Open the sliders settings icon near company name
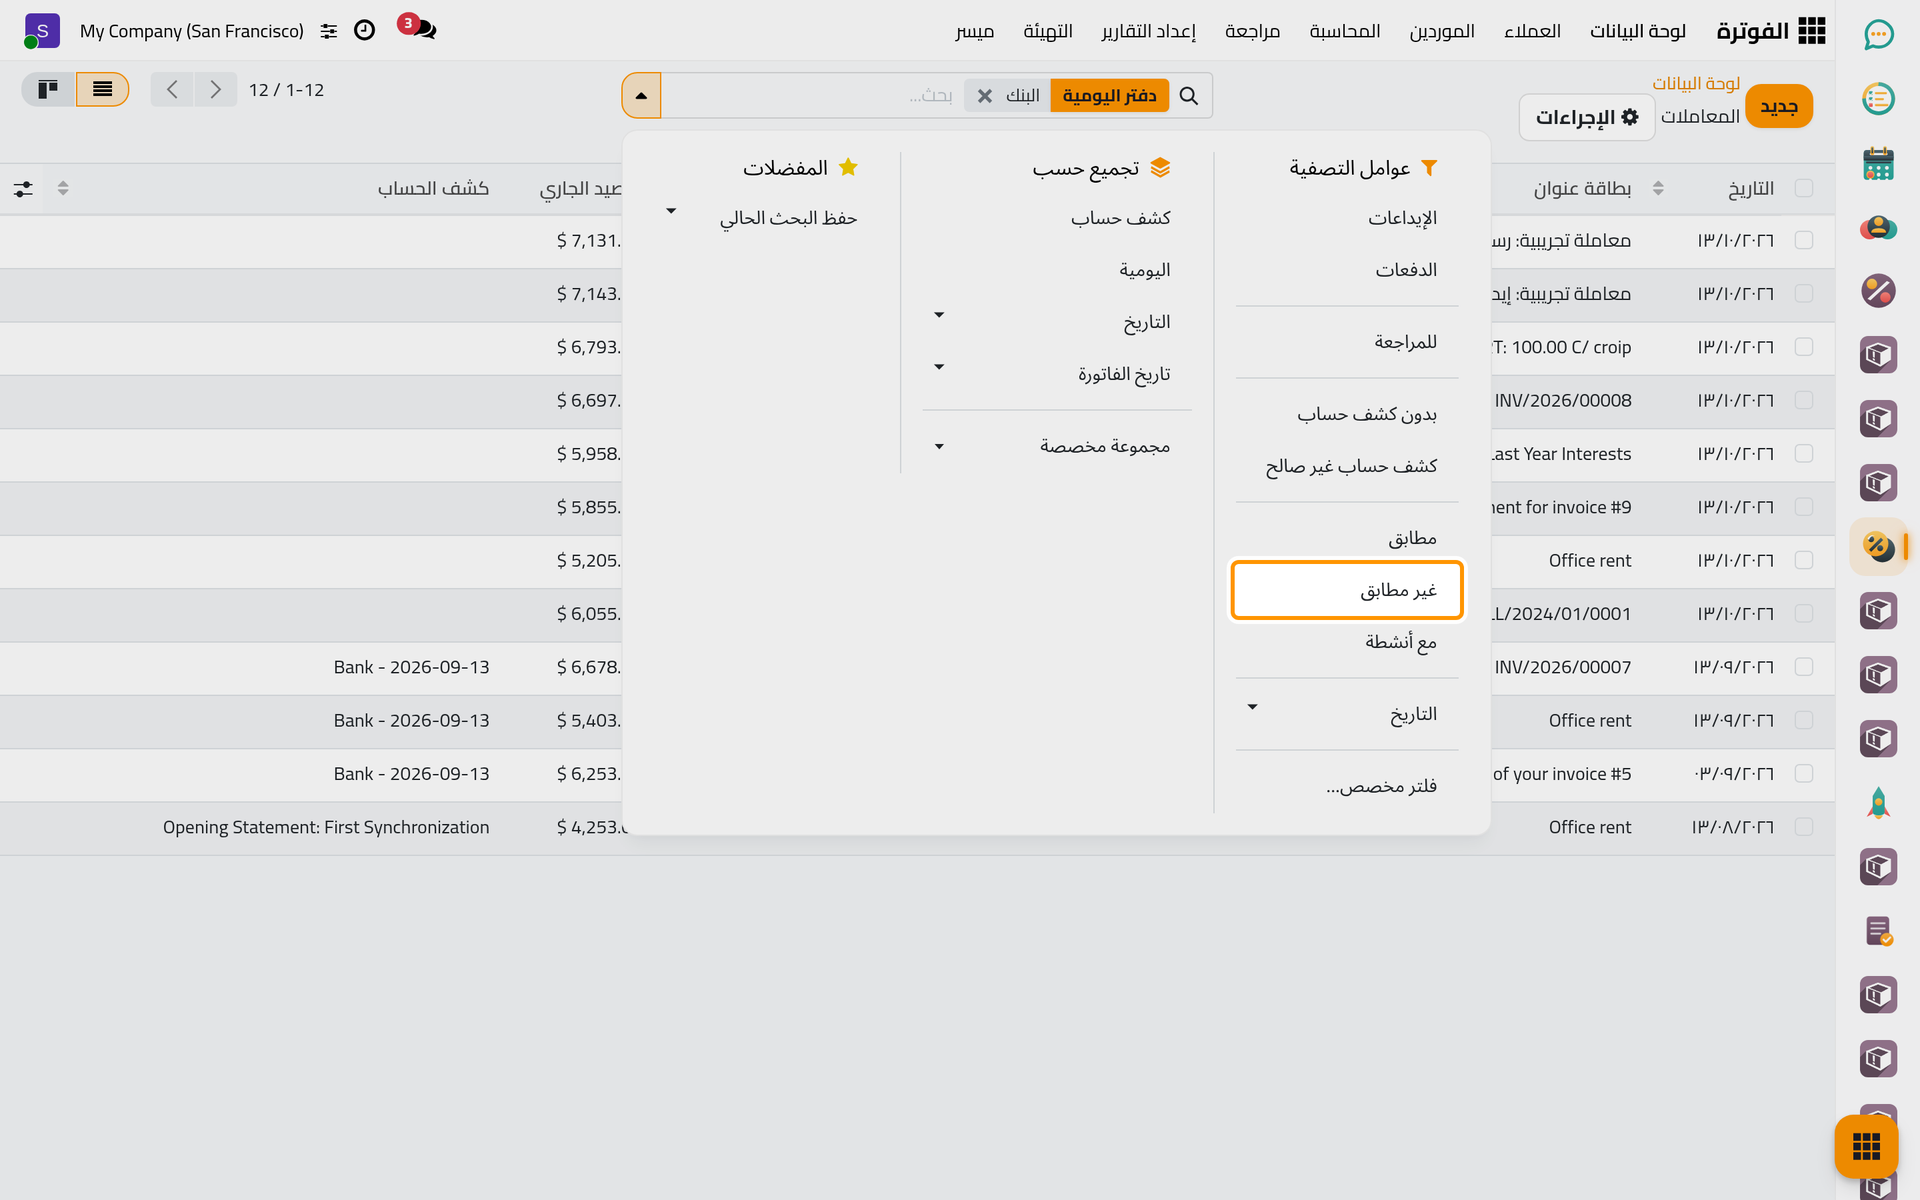 click(329, 31)
